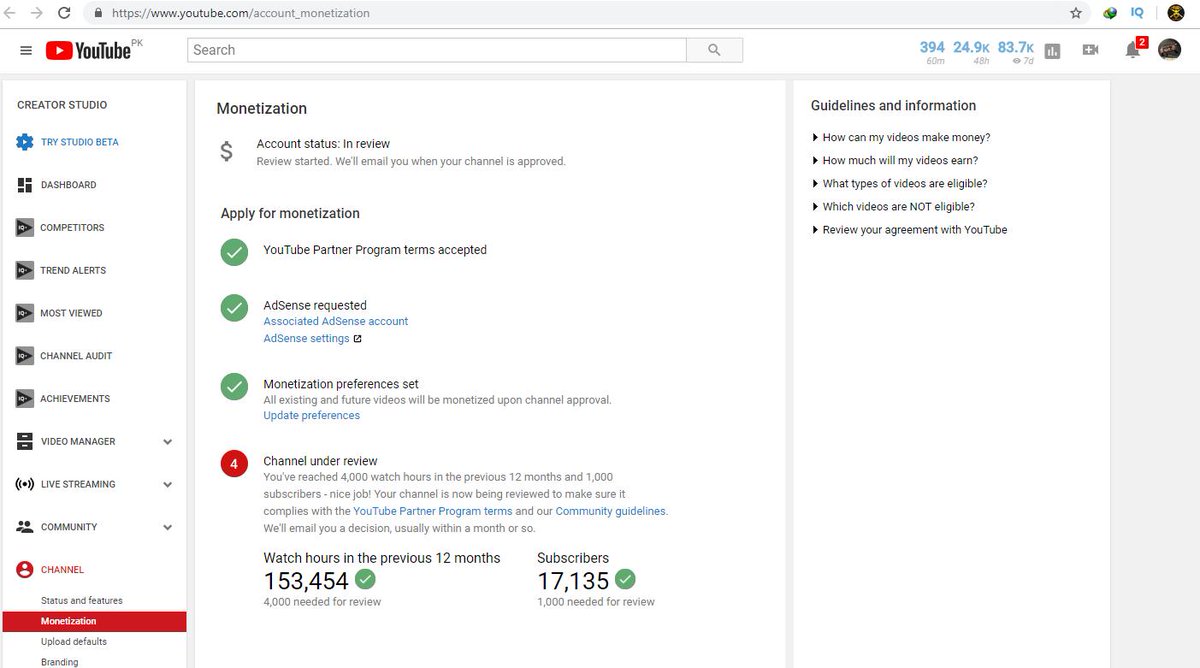
Task: Open Community guidelines link
Action: tap(610, 511)
